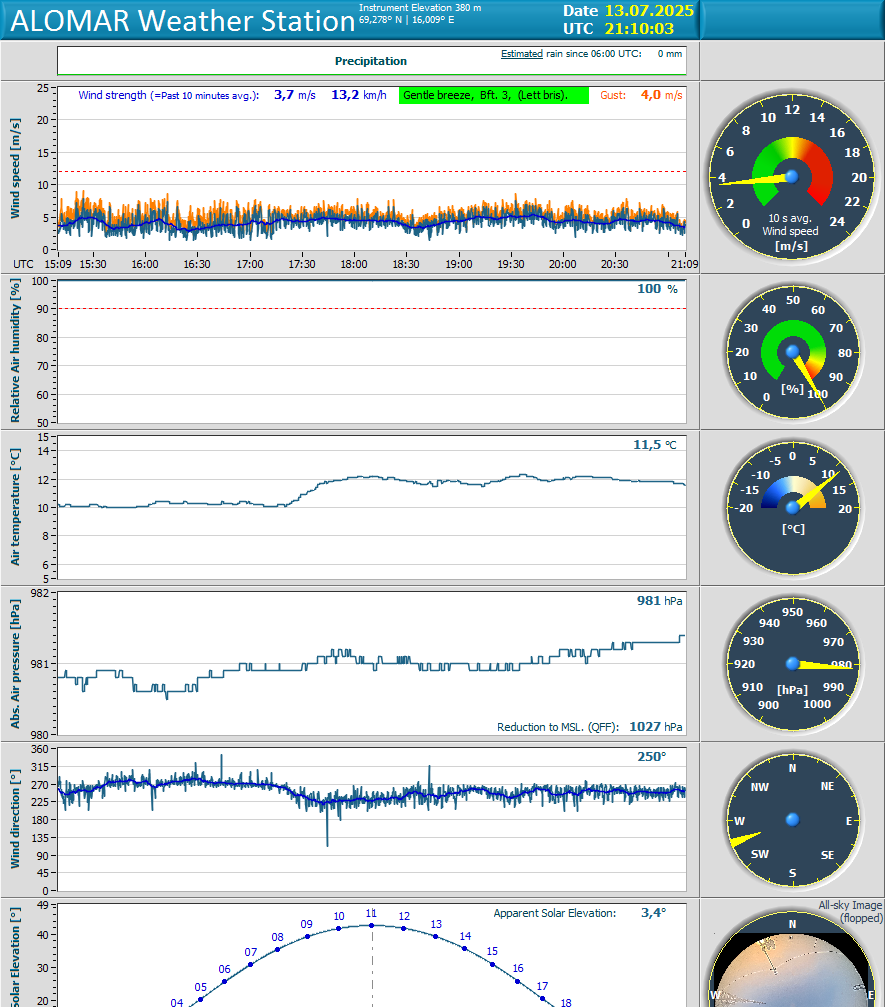Click the 18:00 tick on wind time axis
Viewport: 885px width, 1007px height.
(354, 264)
